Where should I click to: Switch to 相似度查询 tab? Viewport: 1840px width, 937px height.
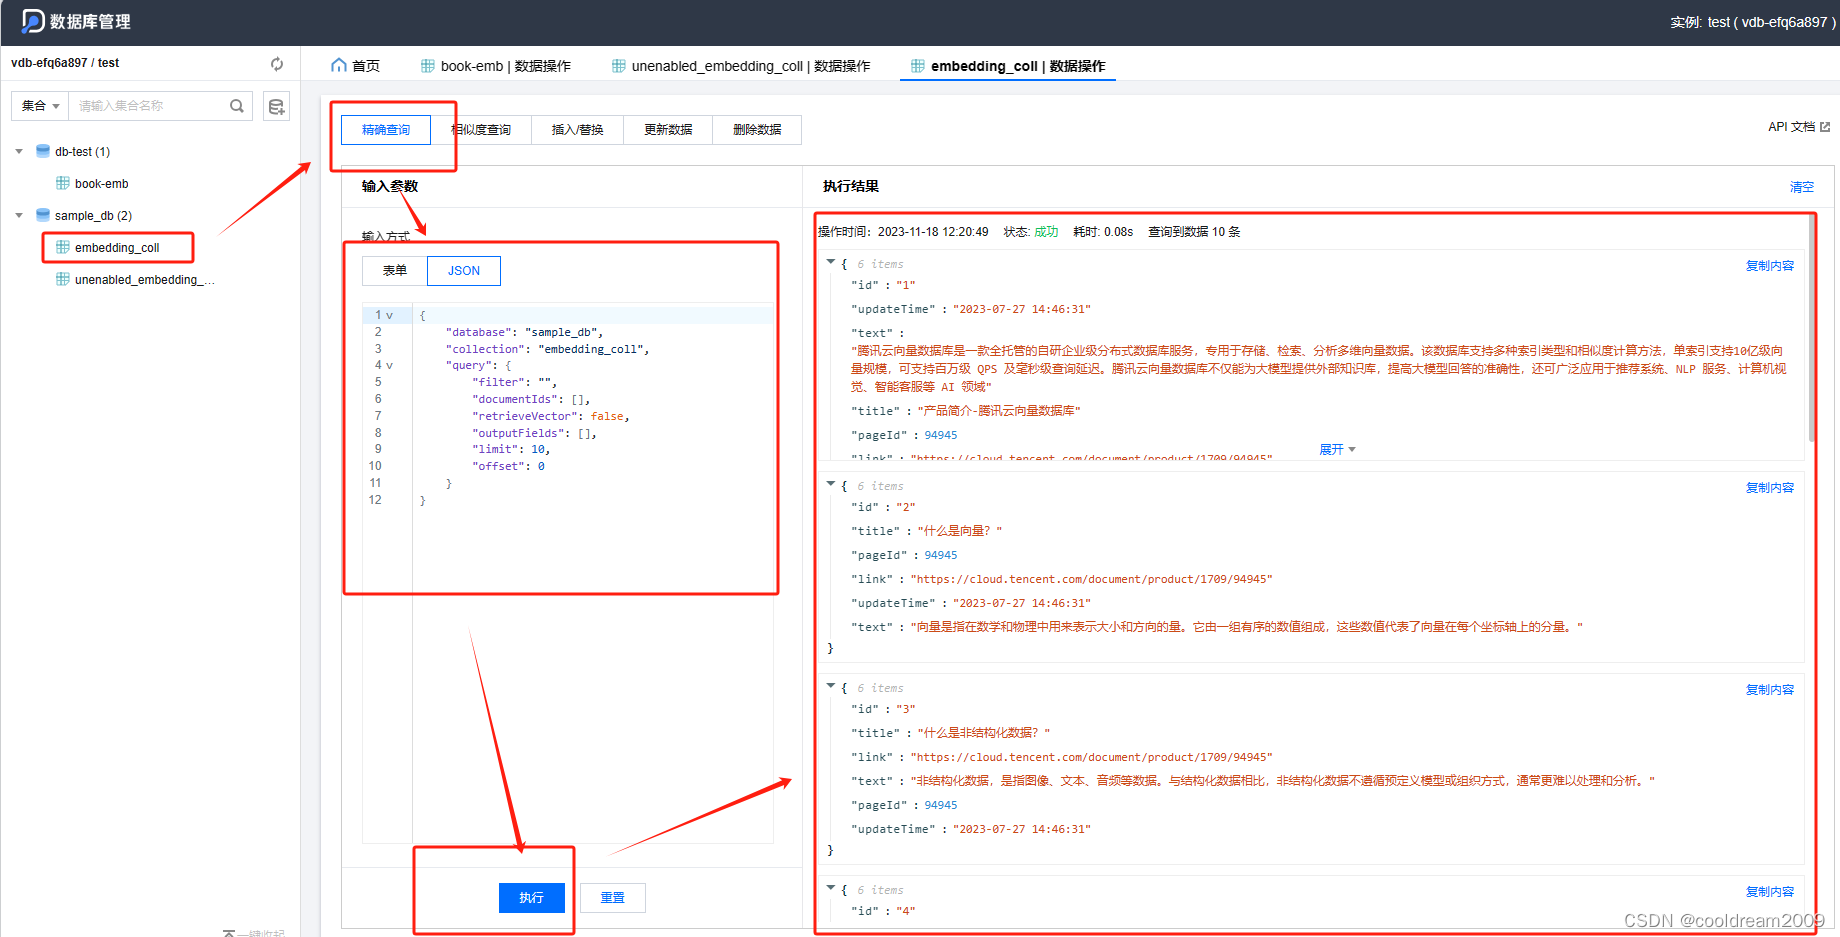tap(481, 130)
